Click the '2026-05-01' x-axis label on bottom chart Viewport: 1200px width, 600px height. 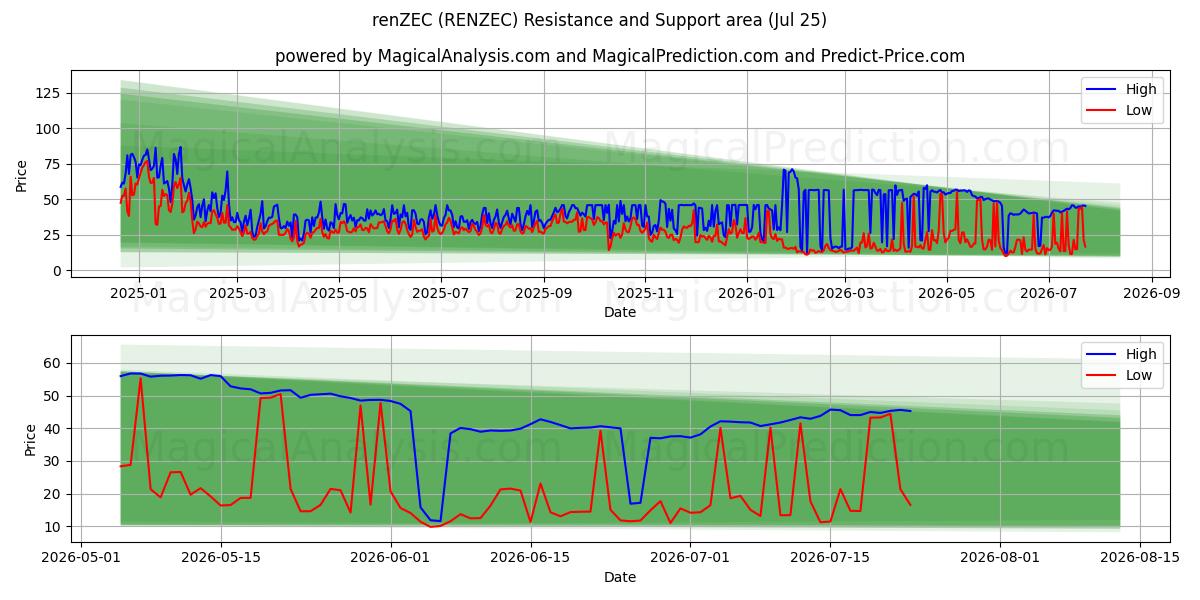[81, 559]
